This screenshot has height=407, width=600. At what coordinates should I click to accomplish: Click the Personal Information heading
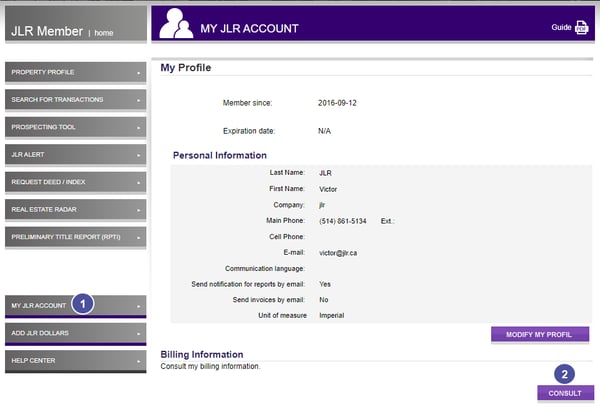pyautogui.click(x=220, y=155)
